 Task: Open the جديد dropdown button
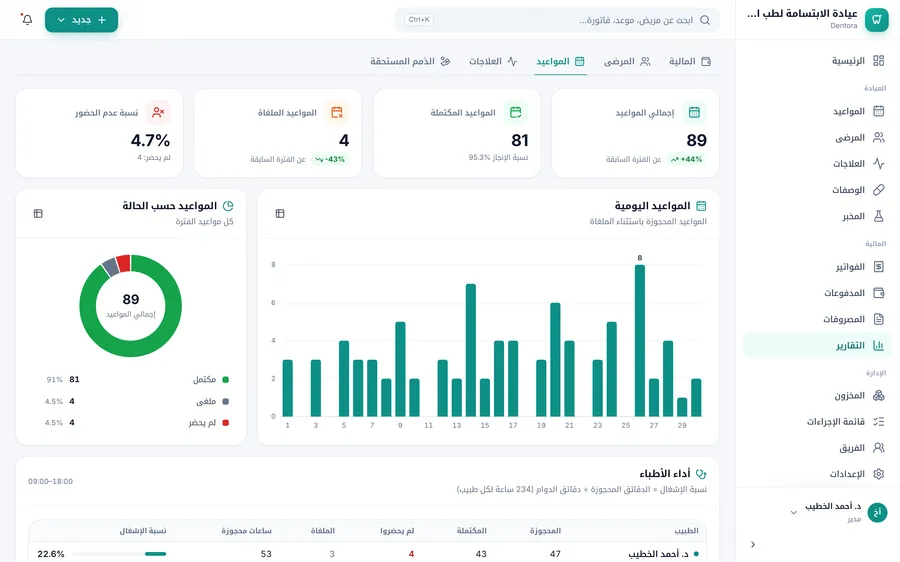pos(82,20)
